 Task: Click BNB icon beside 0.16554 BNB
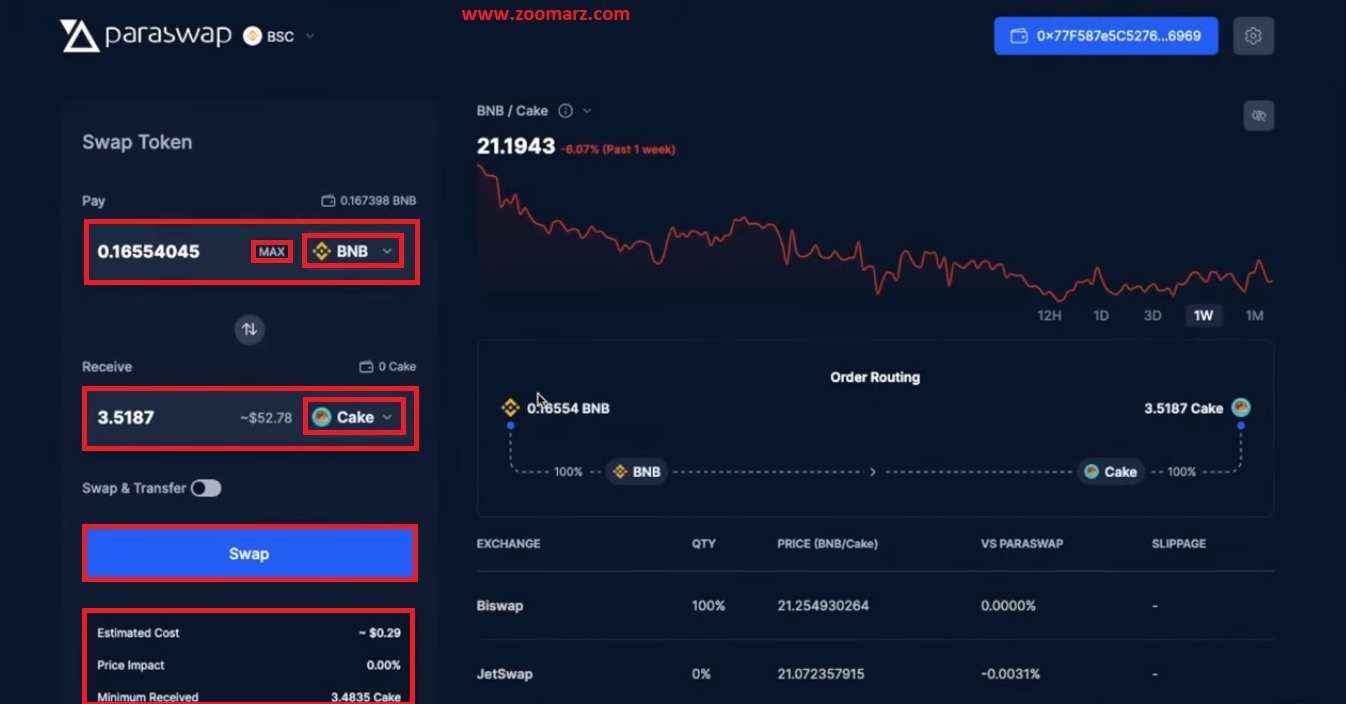510,407
